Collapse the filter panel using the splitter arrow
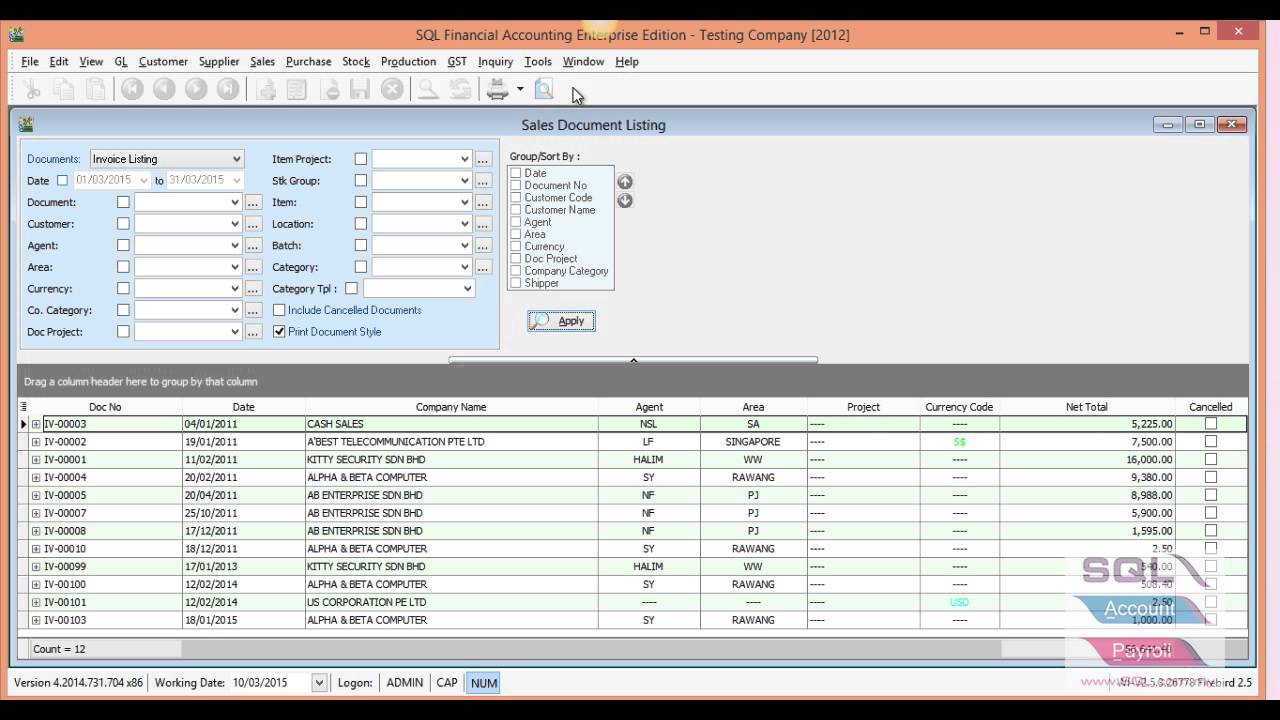This screenshot has width=1280, height=720. [633, 360]
